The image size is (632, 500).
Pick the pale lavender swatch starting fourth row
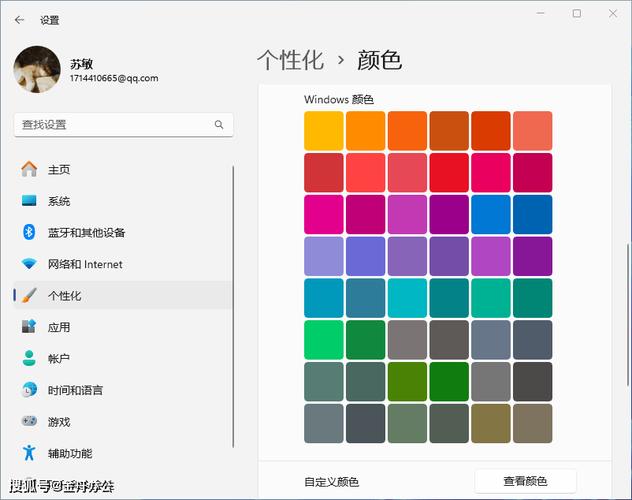click(x=324, y=256)
